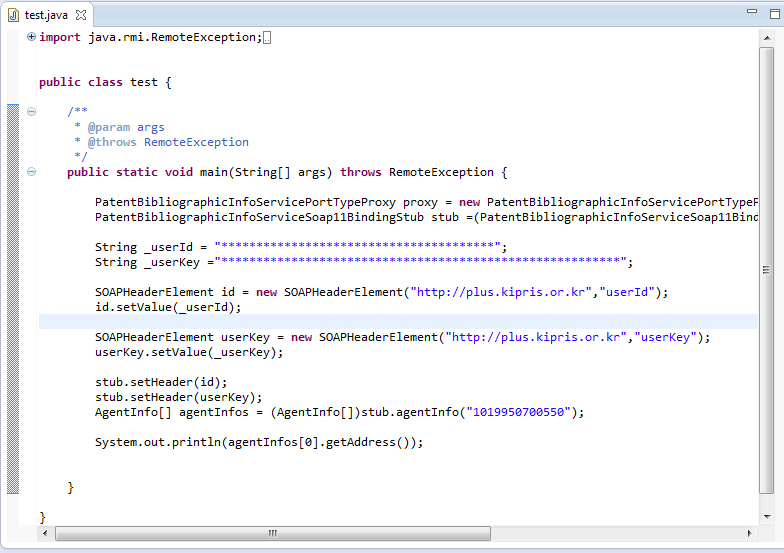Click the RemoteException Javadoc reference
Screen dimensions: 784x553
(196, 142)
